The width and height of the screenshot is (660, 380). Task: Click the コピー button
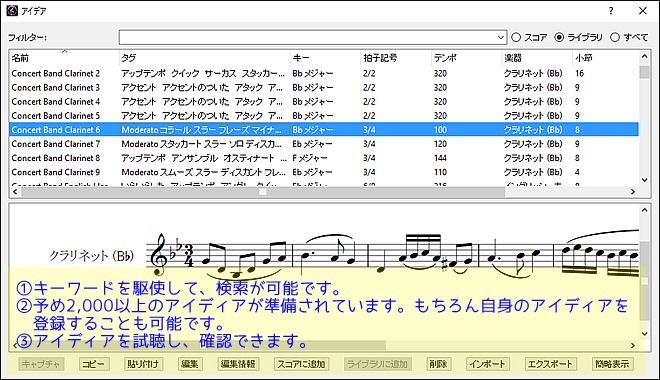pyautogui.click(x=94, y=364)
